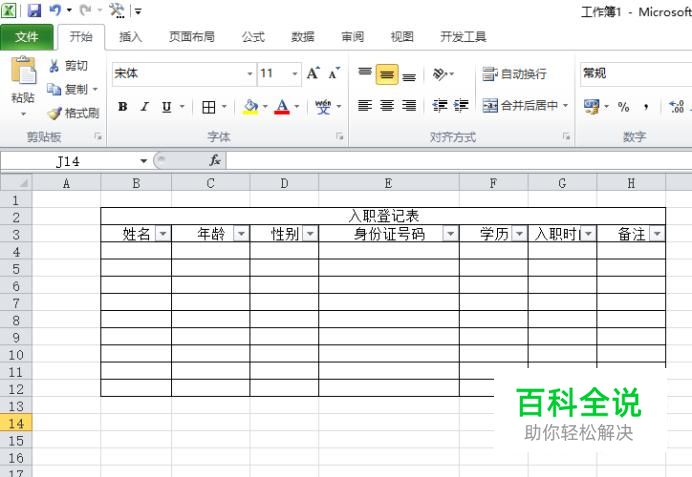Expand fill color dropdown arrow
The width and height of the screenshot is (692, 477).
[x=265, y=107]
